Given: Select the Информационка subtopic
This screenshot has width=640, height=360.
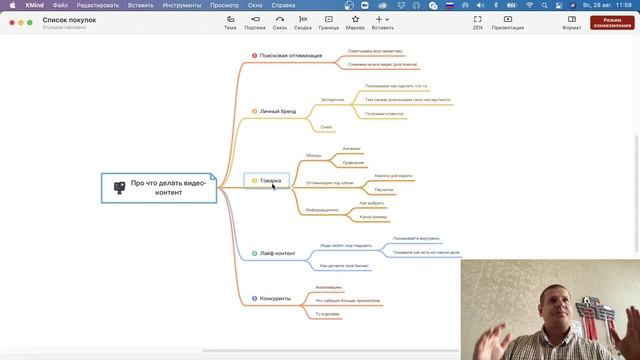Looking at the screenshot, I should pos(322,210).
